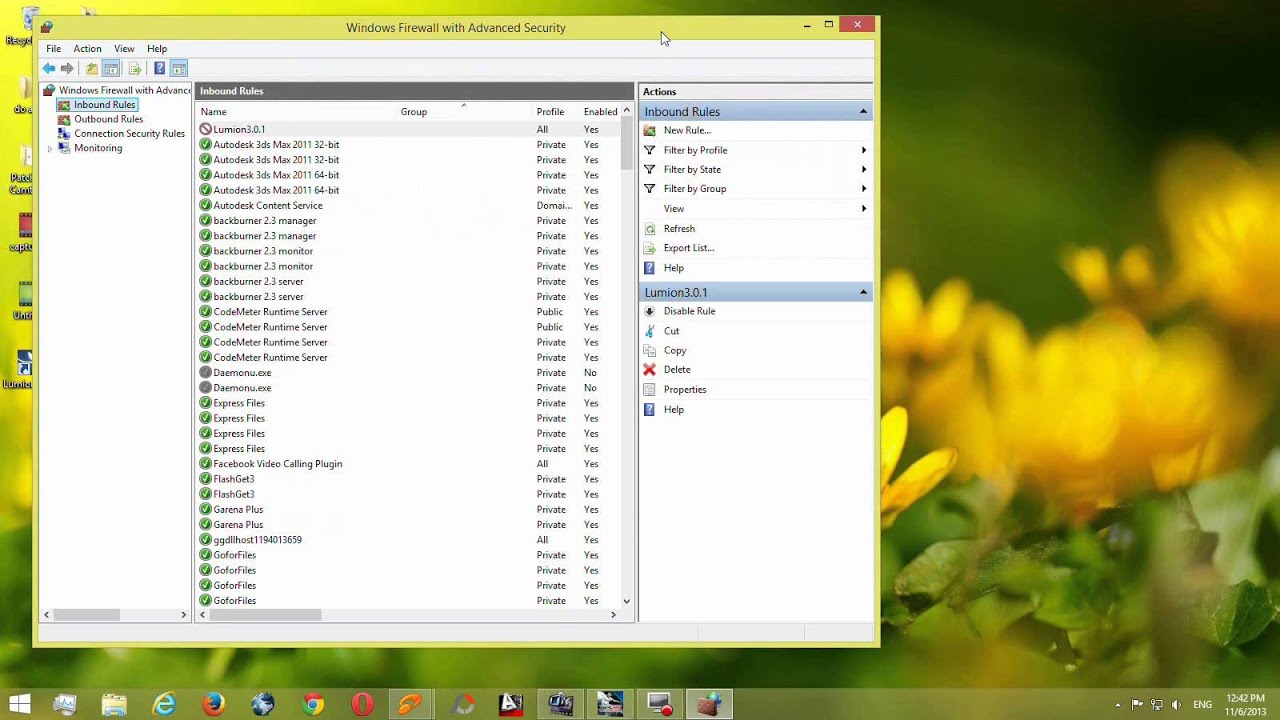Select Inbound Rules tree node
The image size is (1280, 720).
[x=104, y=104]
